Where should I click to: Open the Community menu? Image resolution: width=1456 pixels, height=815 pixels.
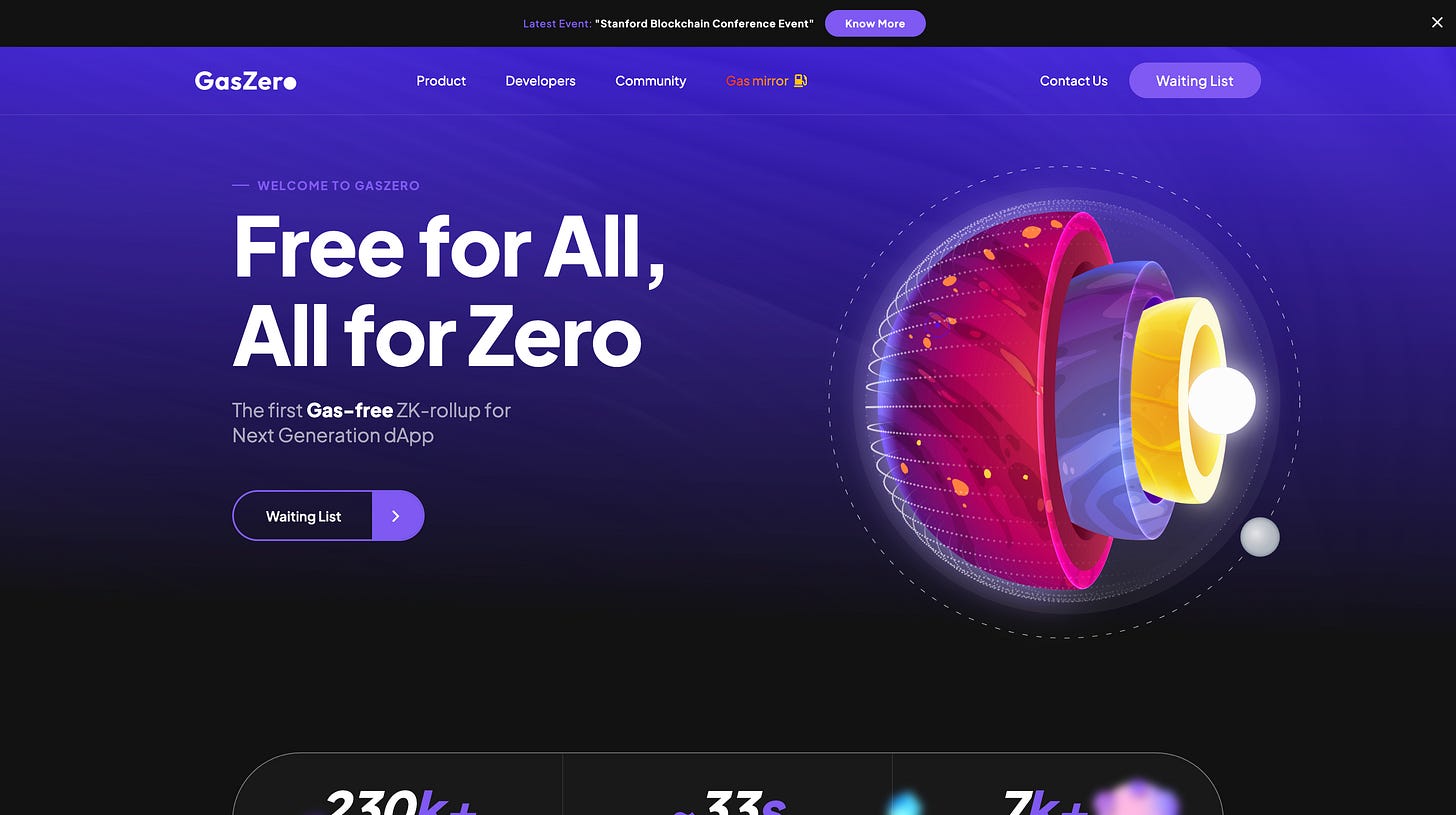650,81
